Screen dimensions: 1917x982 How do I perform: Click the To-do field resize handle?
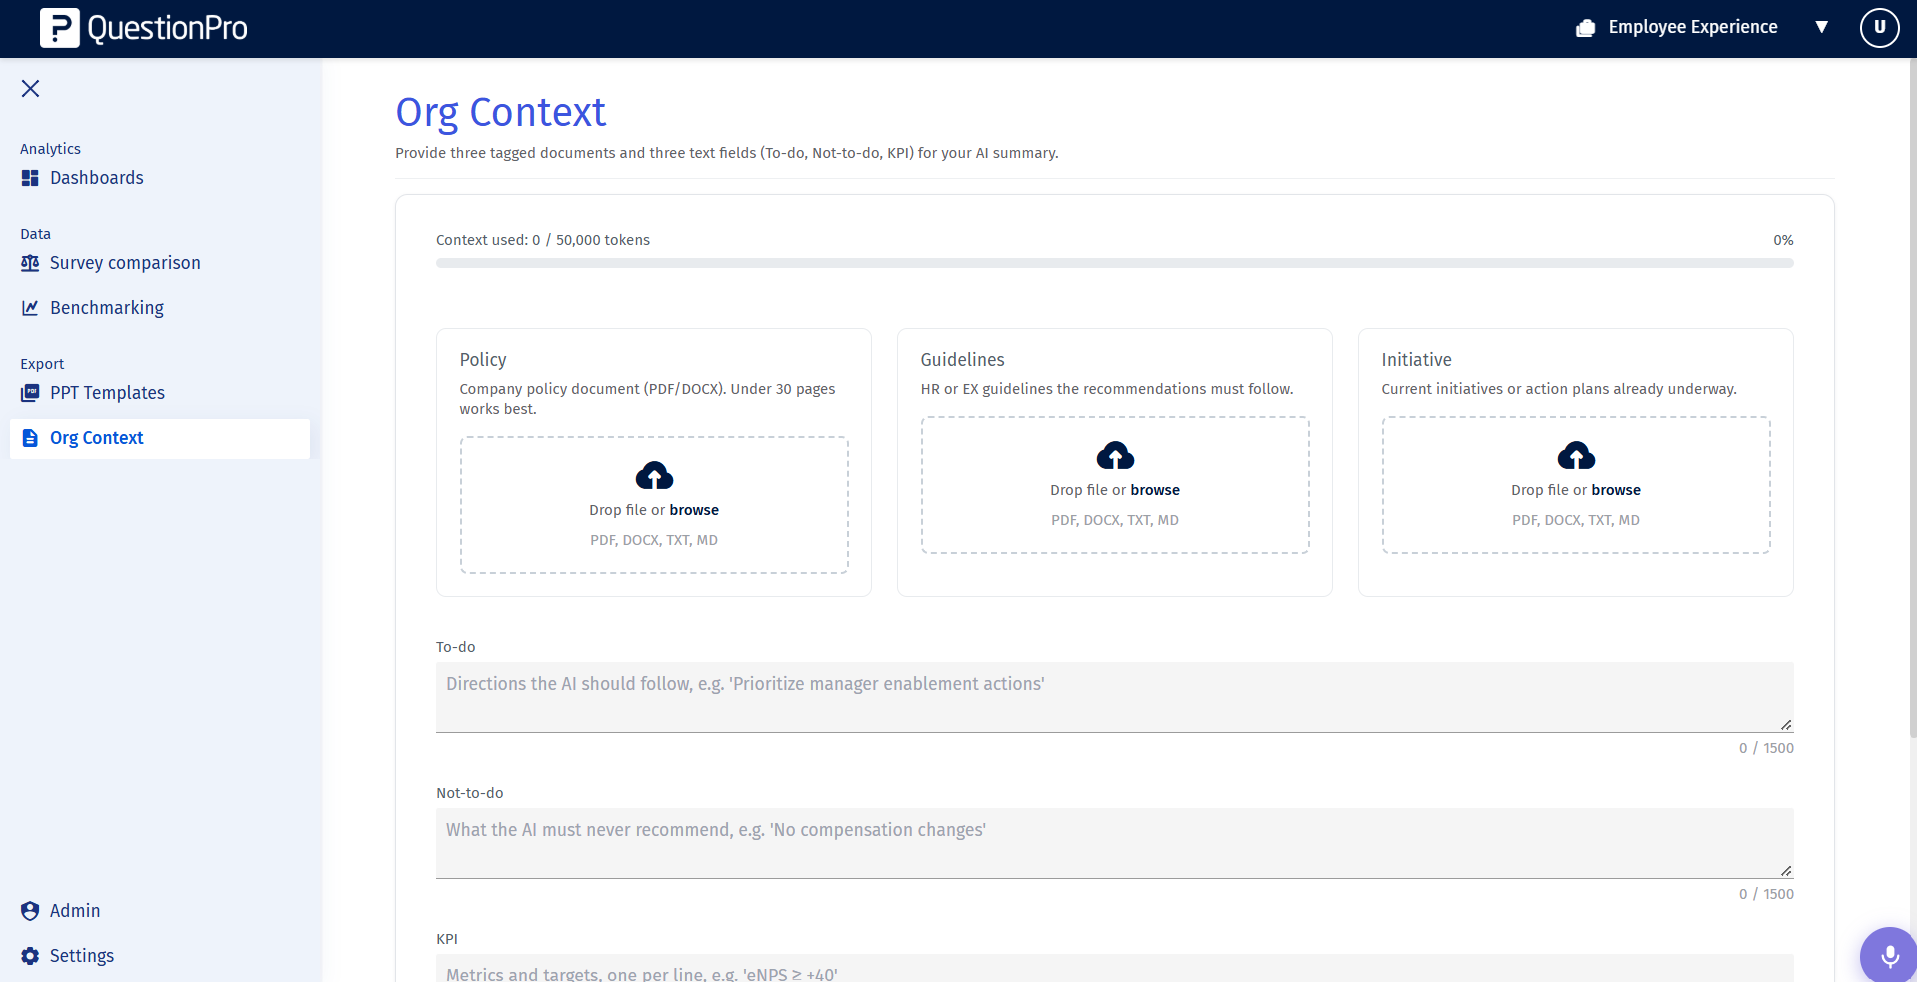[x=1786, y=725]
